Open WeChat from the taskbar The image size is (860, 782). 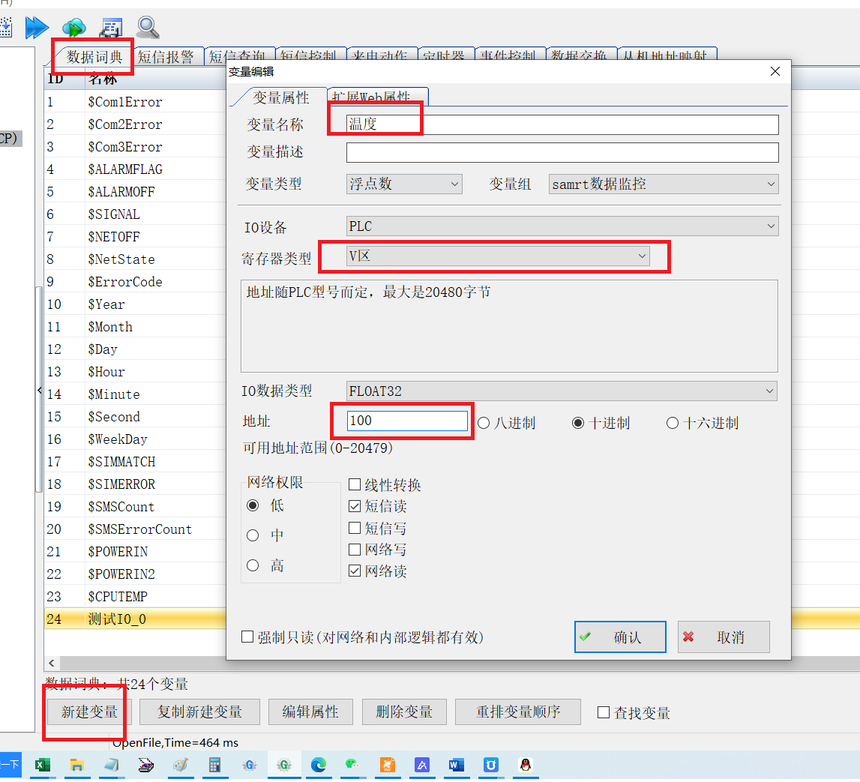[352, 764]
